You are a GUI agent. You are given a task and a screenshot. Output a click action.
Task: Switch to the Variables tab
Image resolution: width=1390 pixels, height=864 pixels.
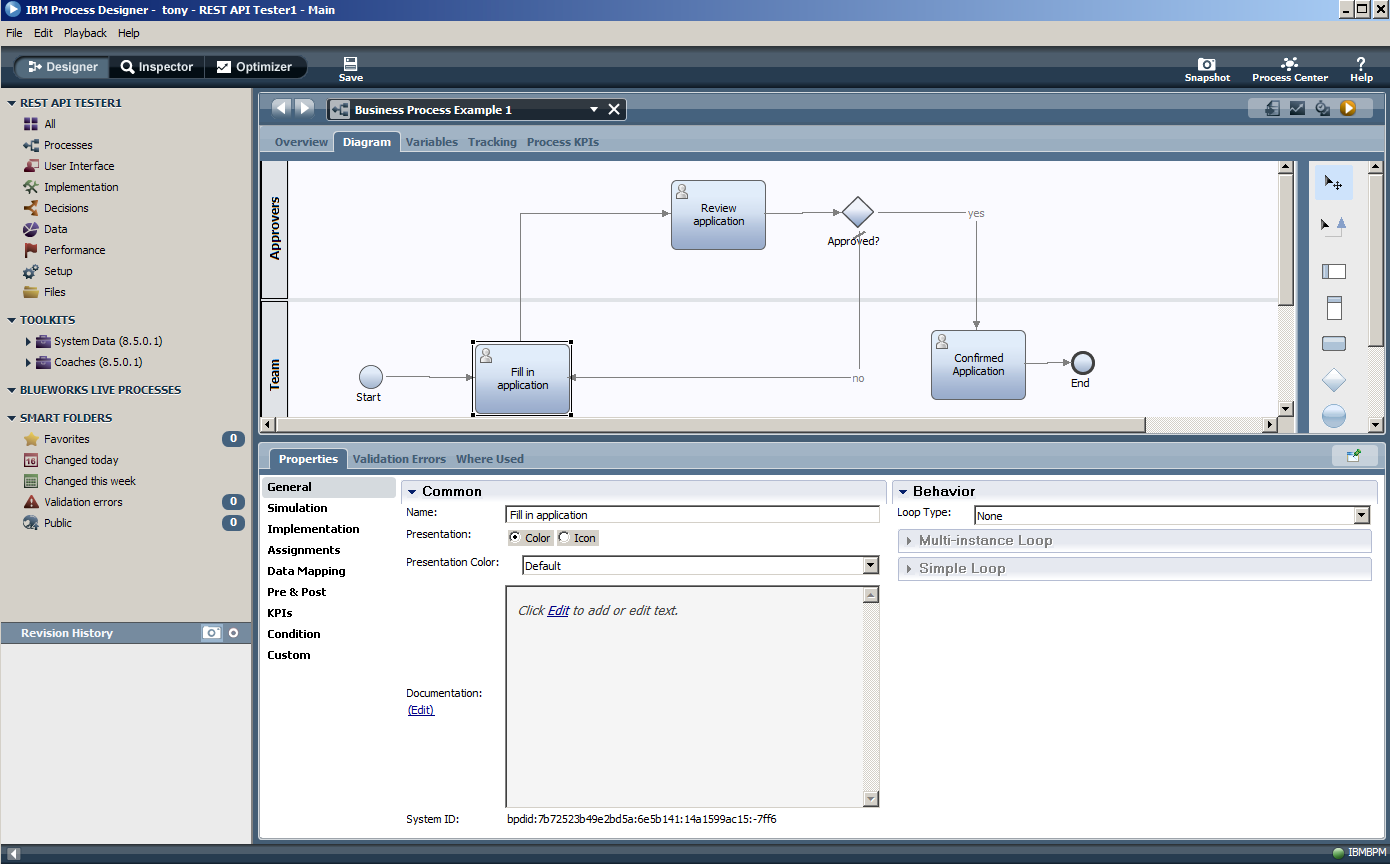coord(432,142)
